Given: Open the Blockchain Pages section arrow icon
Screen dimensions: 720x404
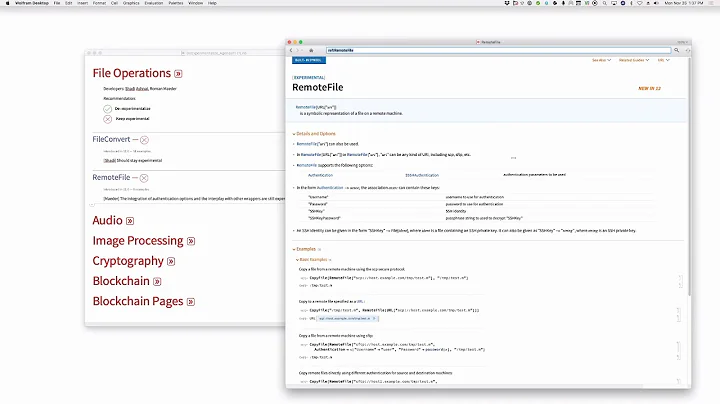Looking at the screenshot, I should point(191,302).
